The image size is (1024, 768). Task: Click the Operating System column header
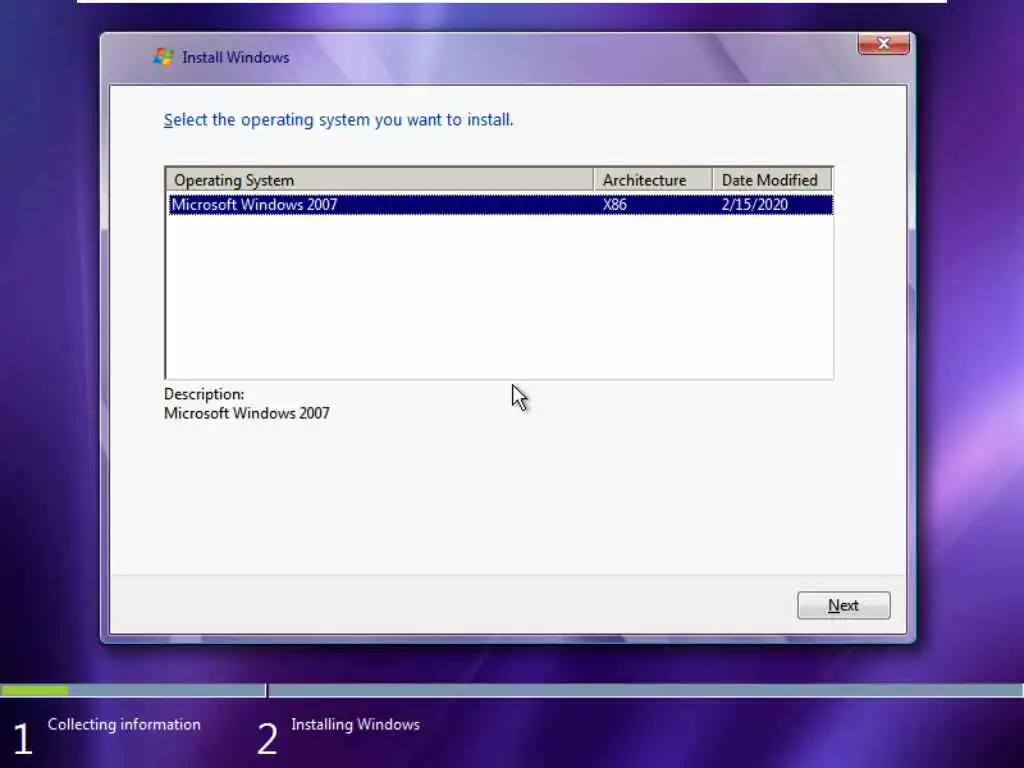pyautogui.click(x=379, y=180)
